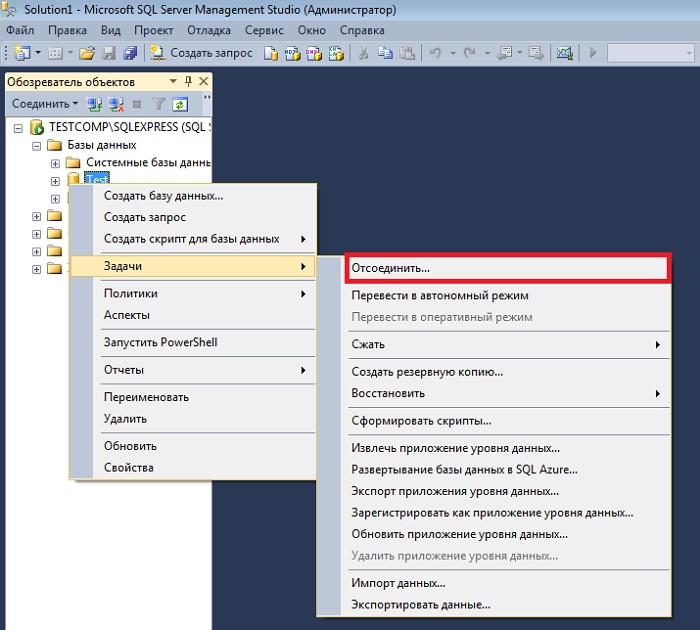Click the MDX query toolbar icon

pyautogui.click(x=292, y=53)
